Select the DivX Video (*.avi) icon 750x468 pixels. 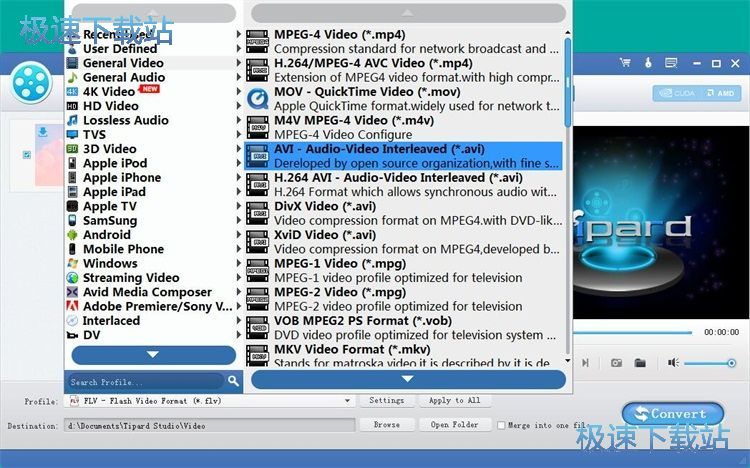pyautogui.click(x=257, y=213)
